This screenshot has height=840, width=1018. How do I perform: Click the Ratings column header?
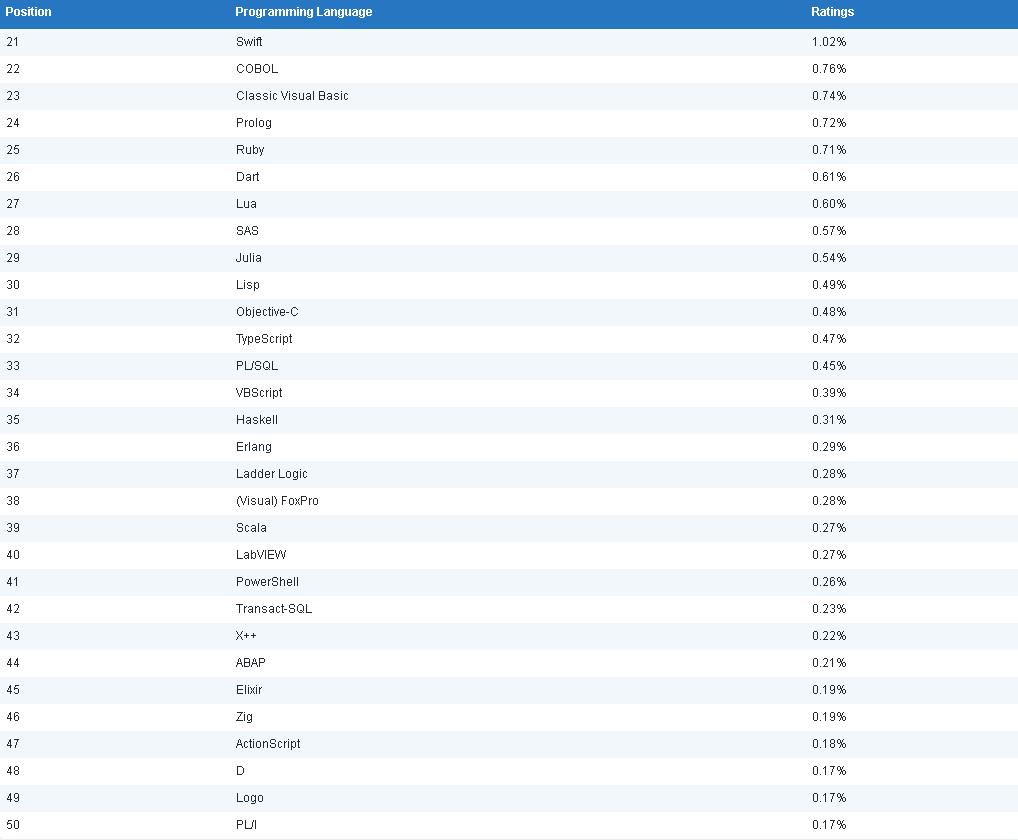(832, 12)
